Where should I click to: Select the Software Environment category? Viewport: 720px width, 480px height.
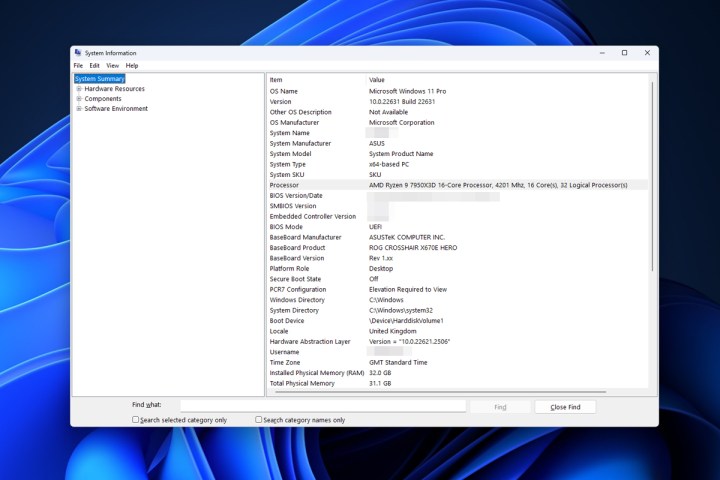[x=116, y=109]
